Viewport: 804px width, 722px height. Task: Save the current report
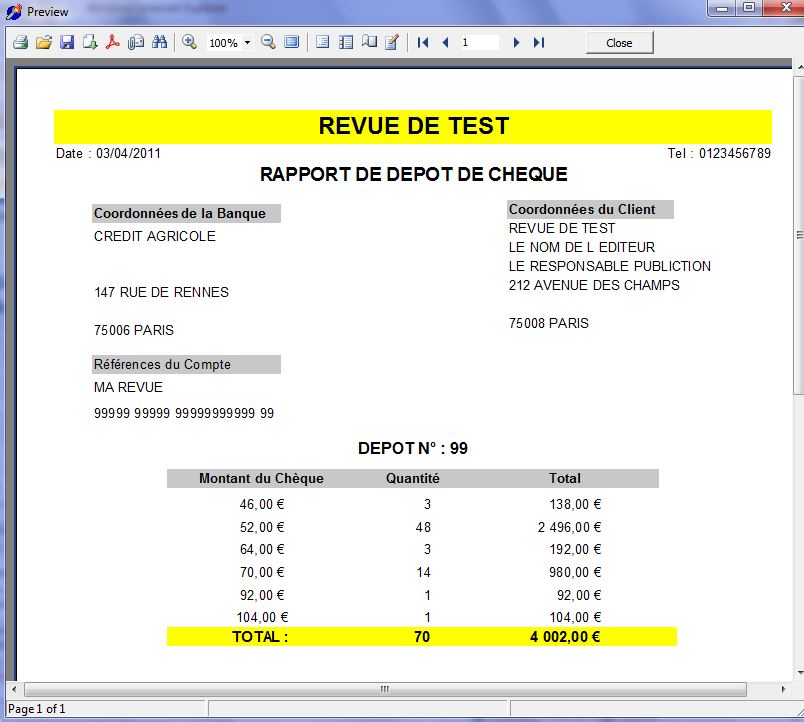(x=67, y=42)
